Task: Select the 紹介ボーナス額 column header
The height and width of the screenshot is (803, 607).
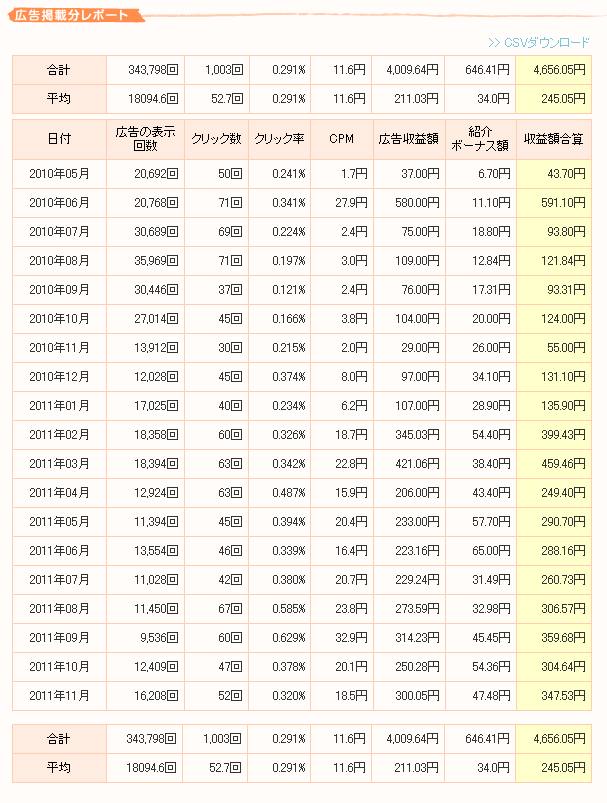Action: [x=480, y=139]
